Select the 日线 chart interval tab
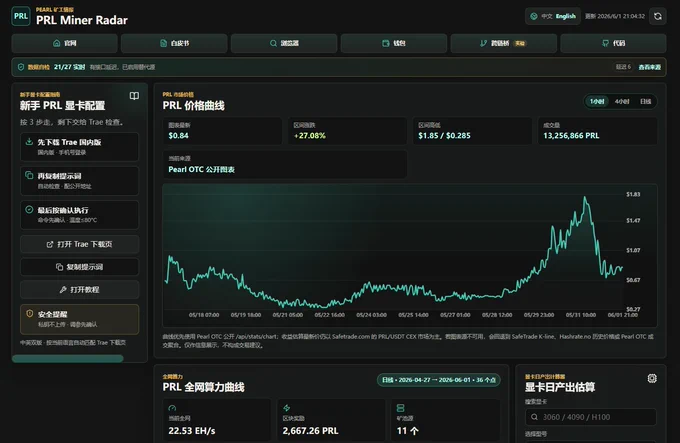The width and height of the screenshot is (680, 443). pos(645,101)
